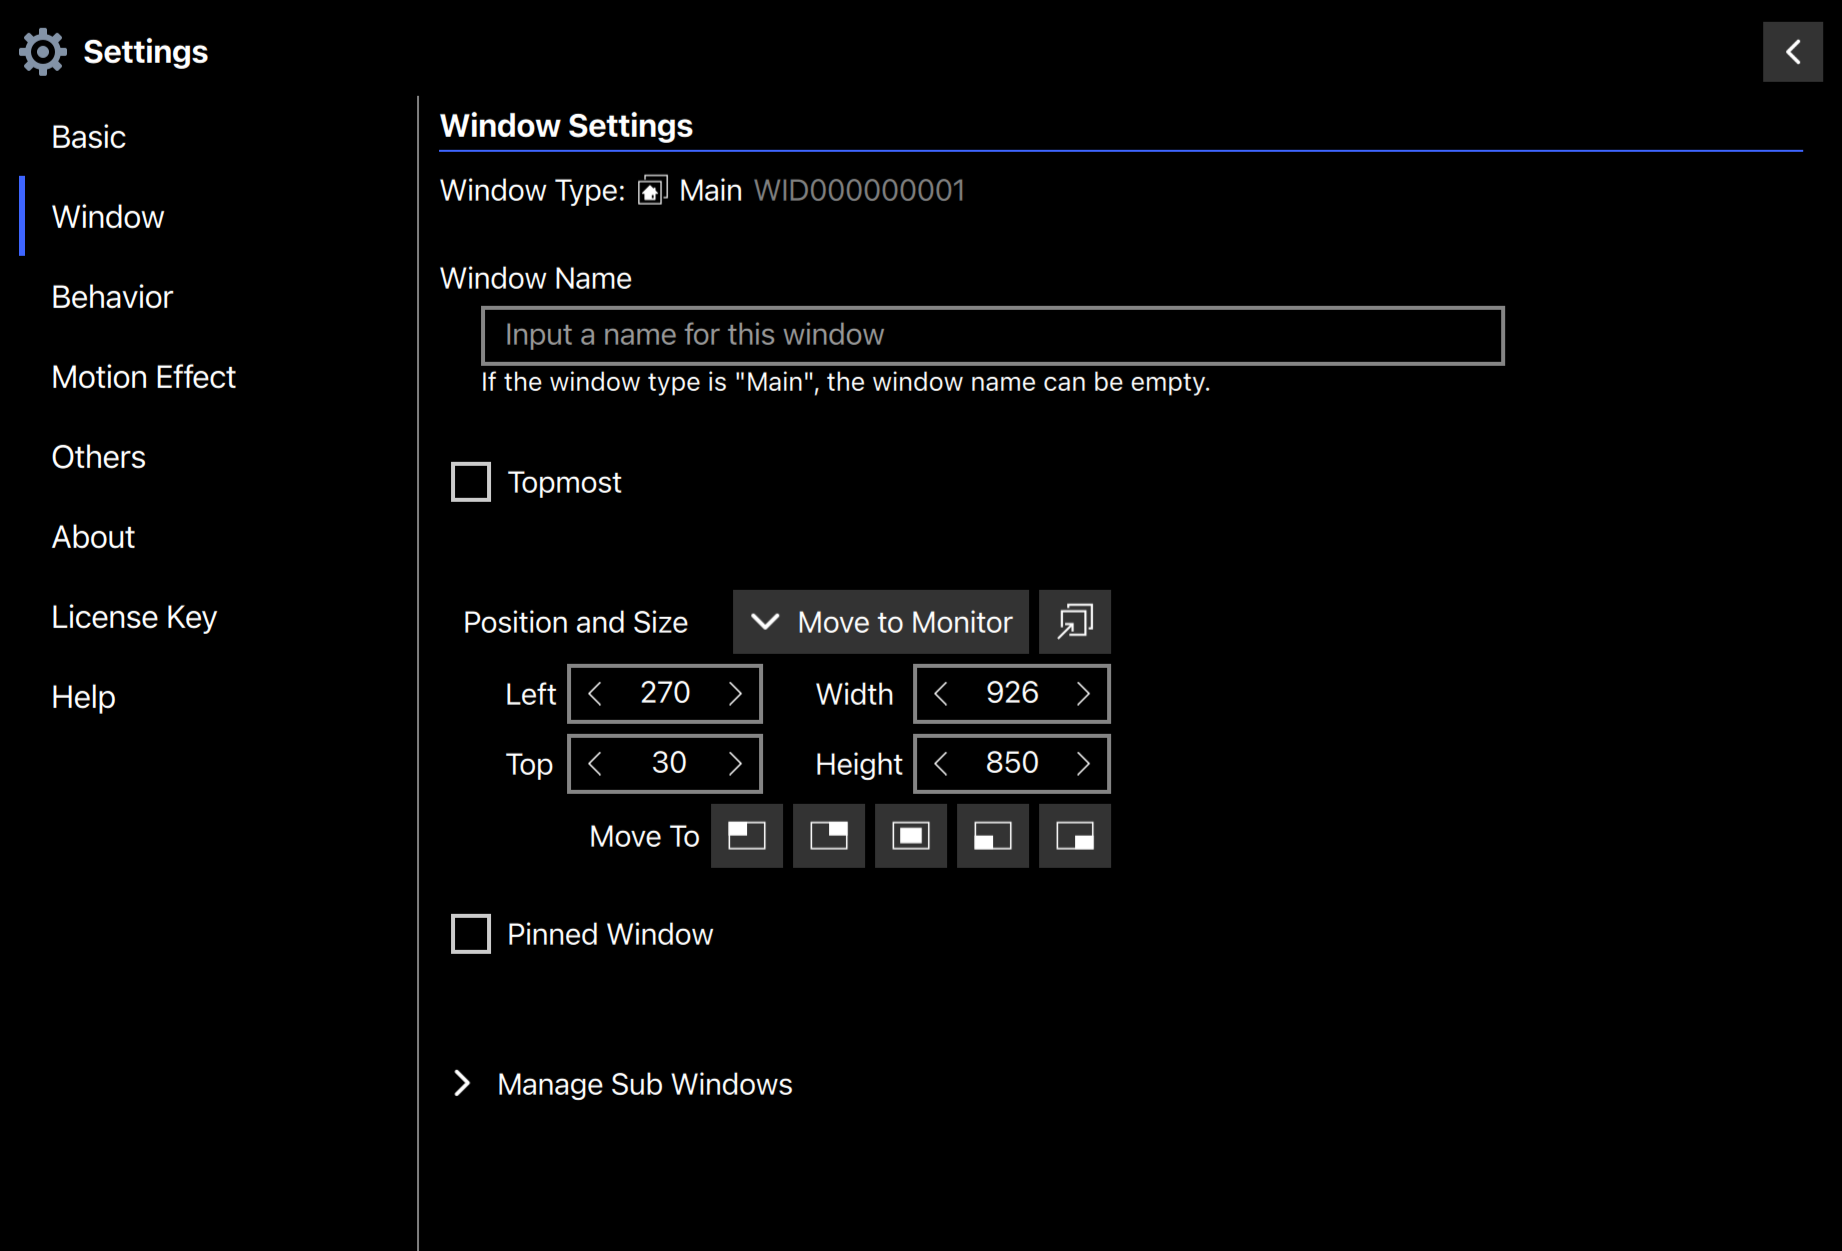
Task: Open the Move to Monitor dropdown
Action: click(x=880, y=622)
